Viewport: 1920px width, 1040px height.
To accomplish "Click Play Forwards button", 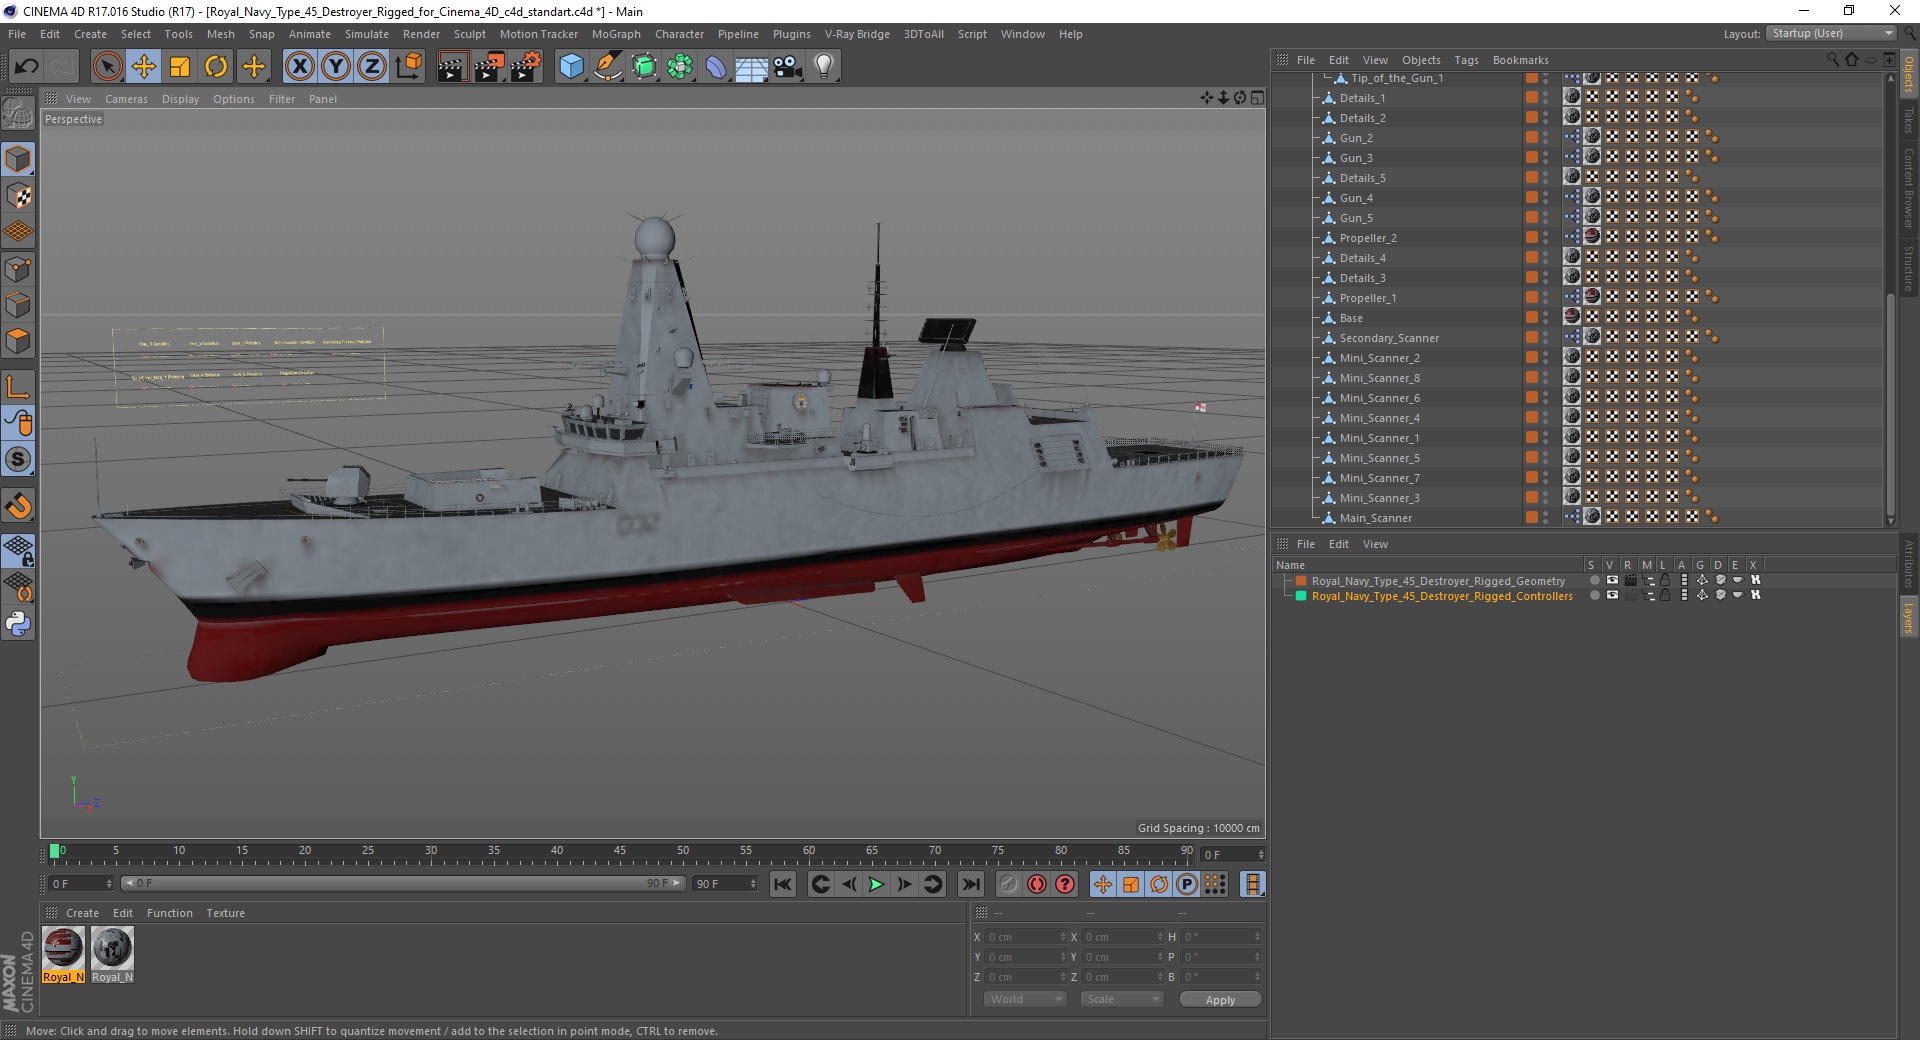I will coord(876,884).
